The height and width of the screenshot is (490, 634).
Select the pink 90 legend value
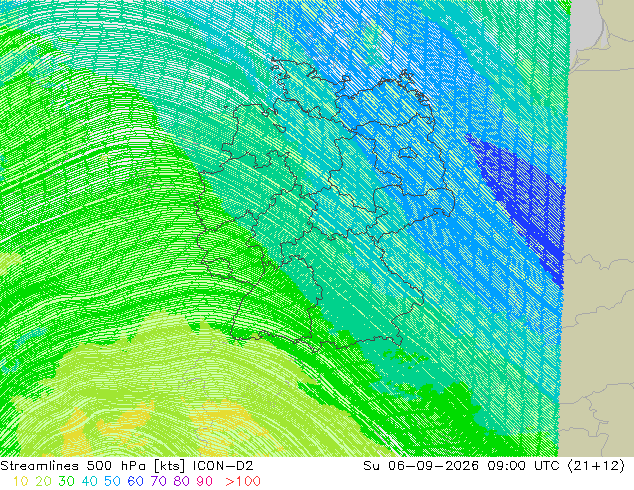click(205, 481)
